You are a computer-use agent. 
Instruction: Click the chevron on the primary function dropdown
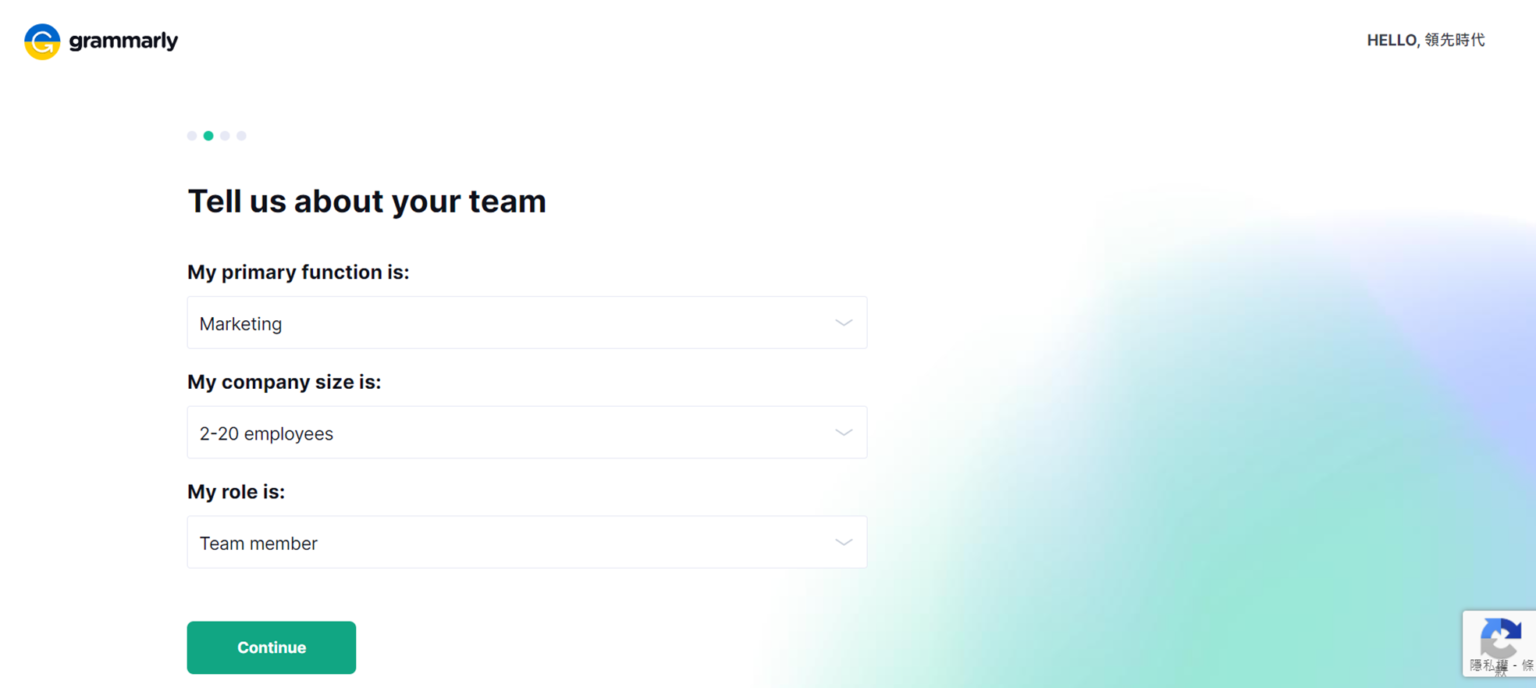[x=843, y=322]
